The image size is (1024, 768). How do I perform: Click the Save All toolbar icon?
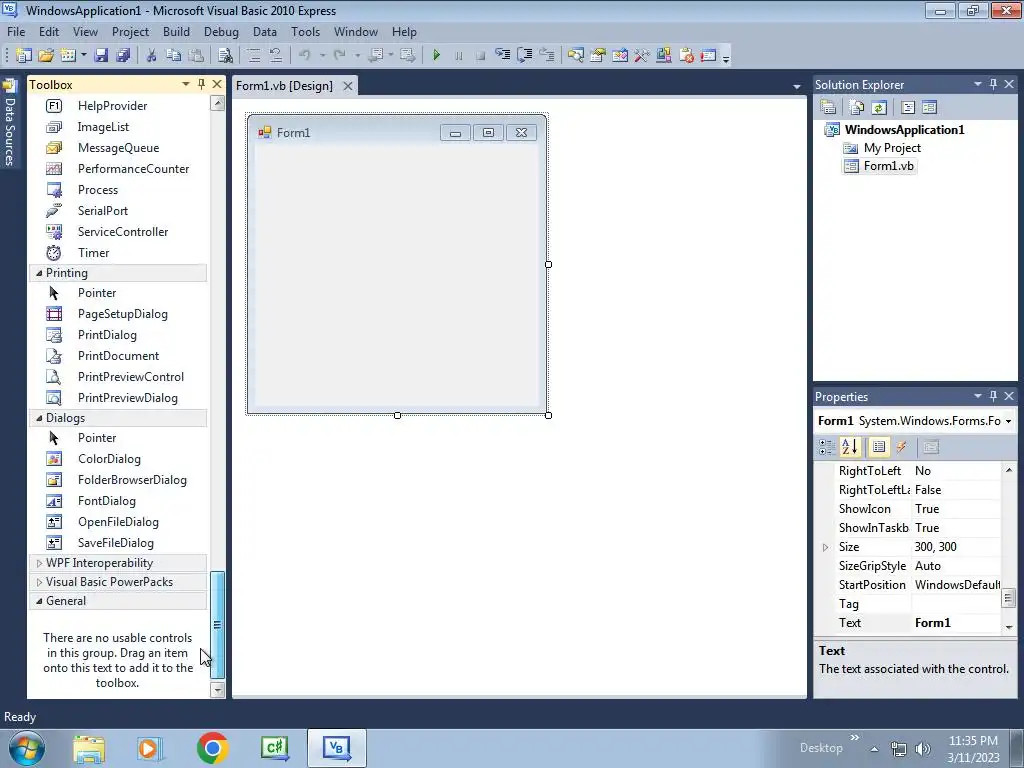[x=123, y=56]
